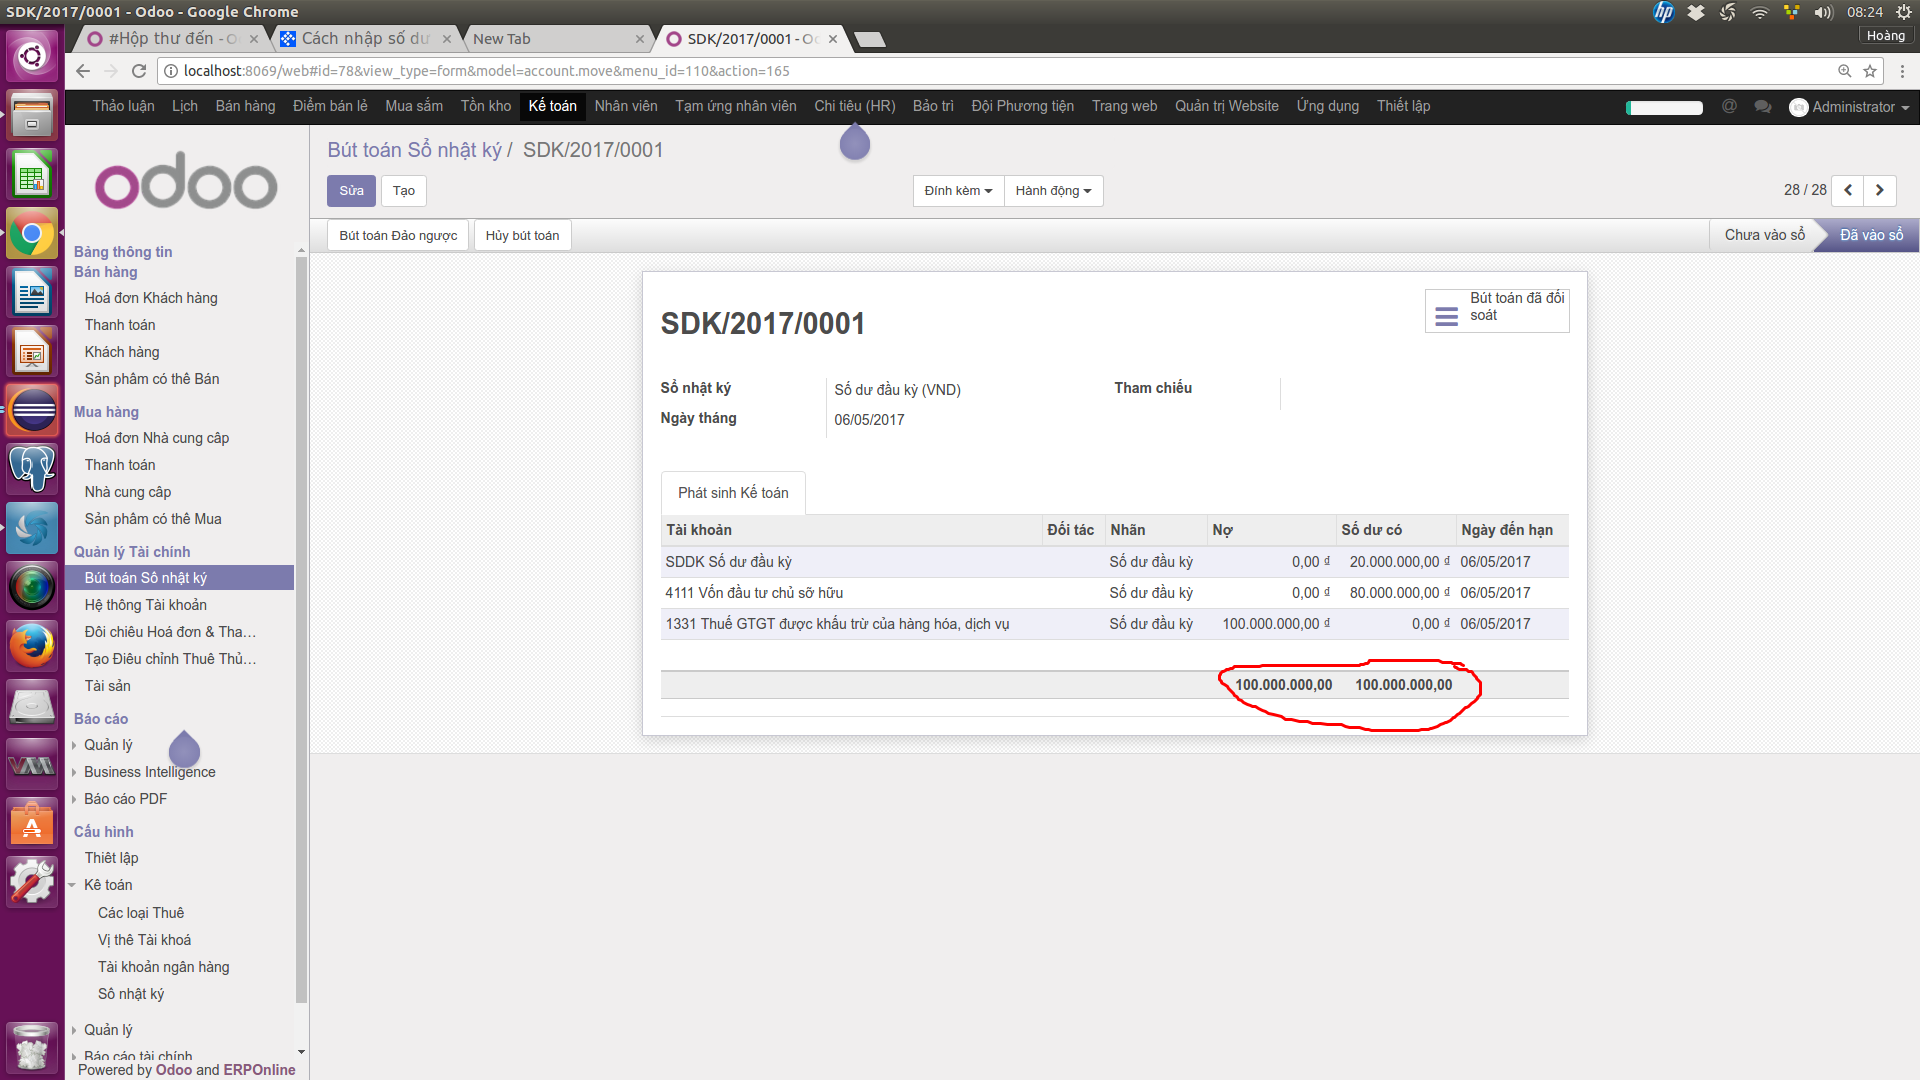Open the Odoo header progress bar

click(1665, 107)
